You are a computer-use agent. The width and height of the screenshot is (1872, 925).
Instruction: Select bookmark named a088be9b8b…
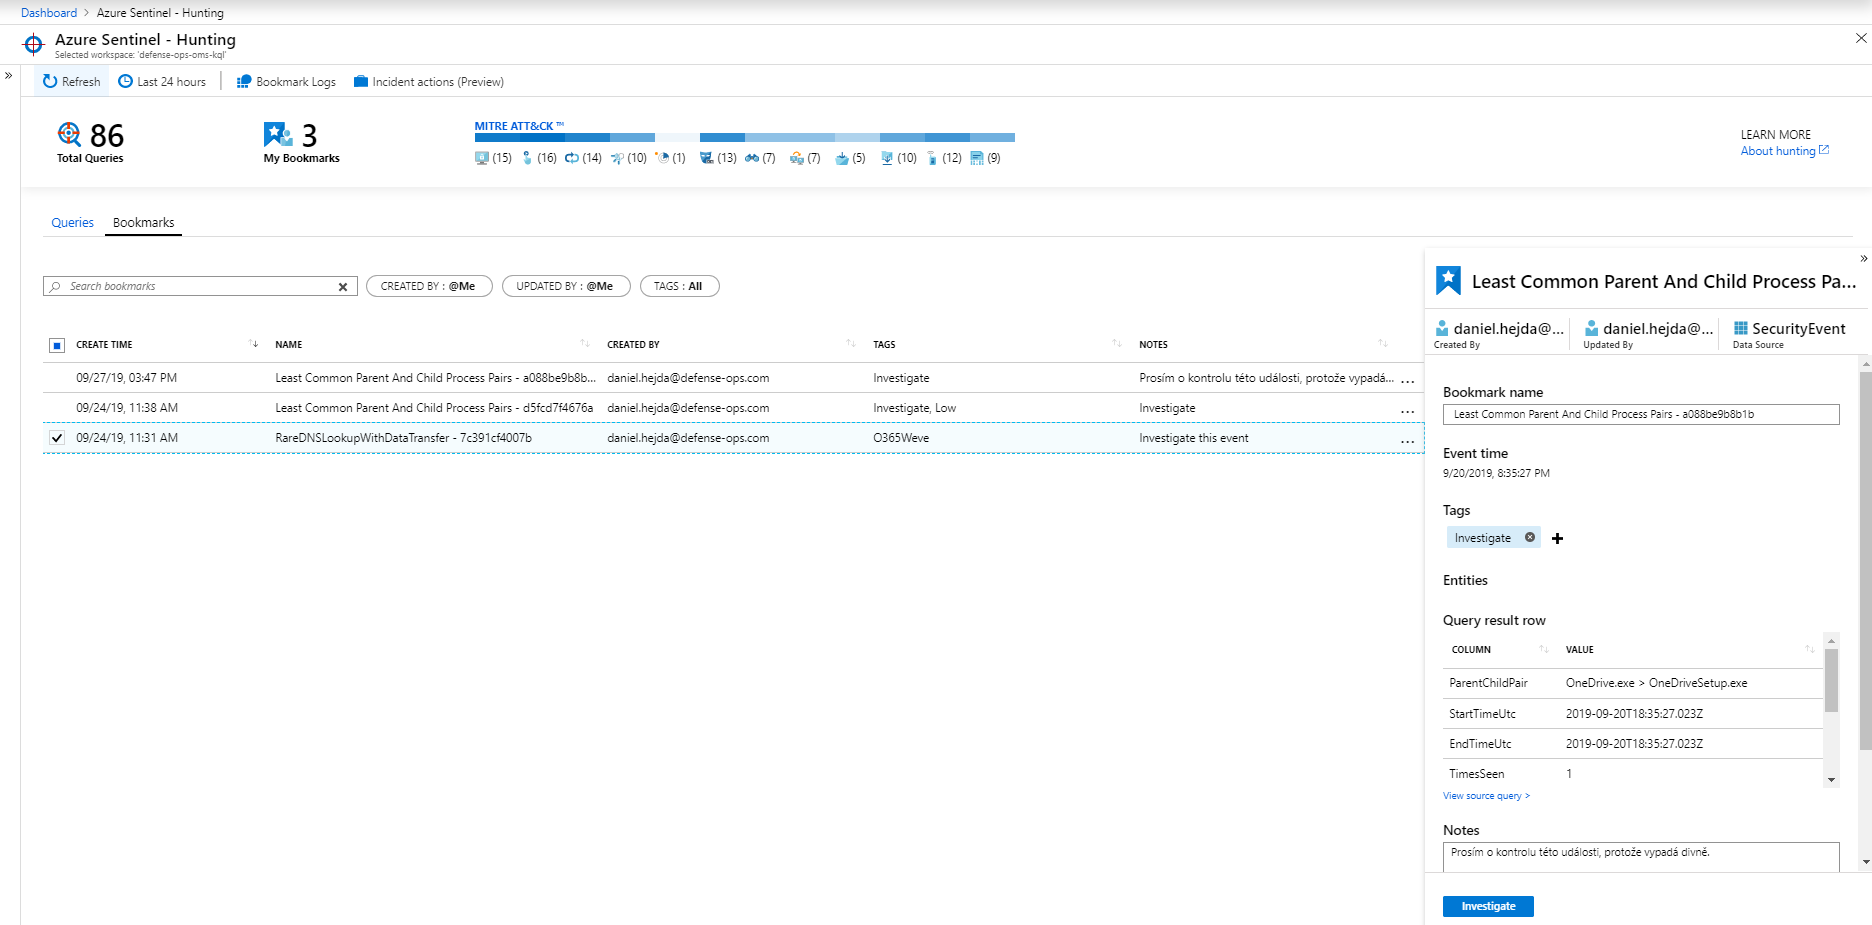point(435,378)
